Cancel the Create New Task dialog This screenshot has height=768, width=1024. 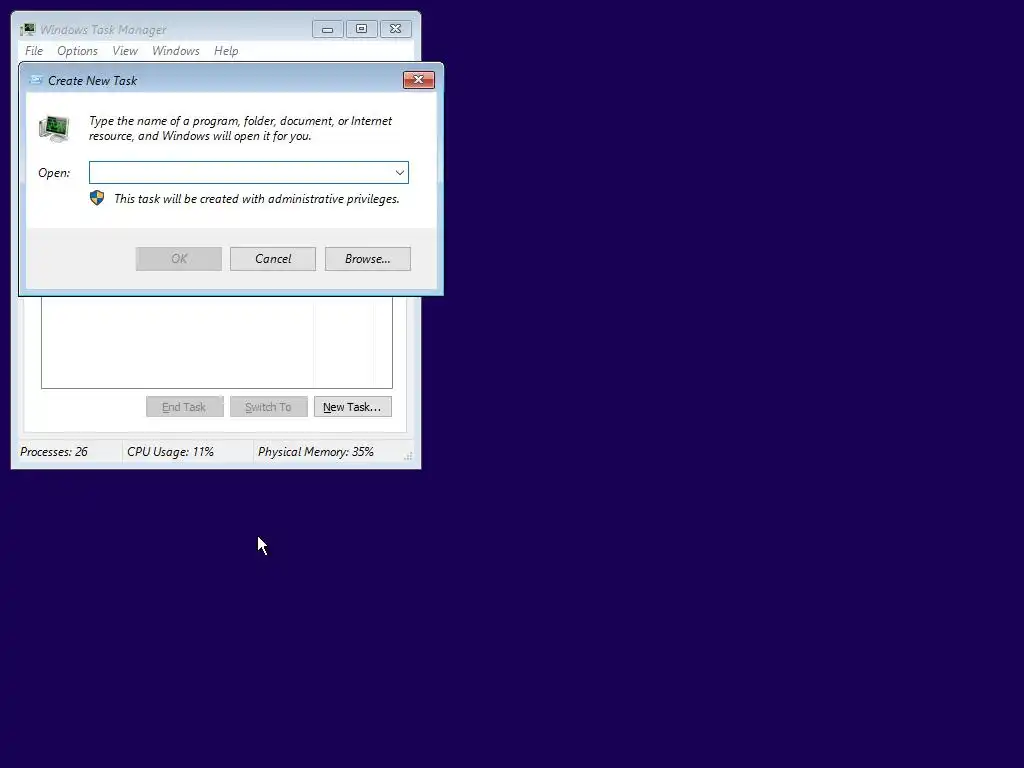[273, 259]
